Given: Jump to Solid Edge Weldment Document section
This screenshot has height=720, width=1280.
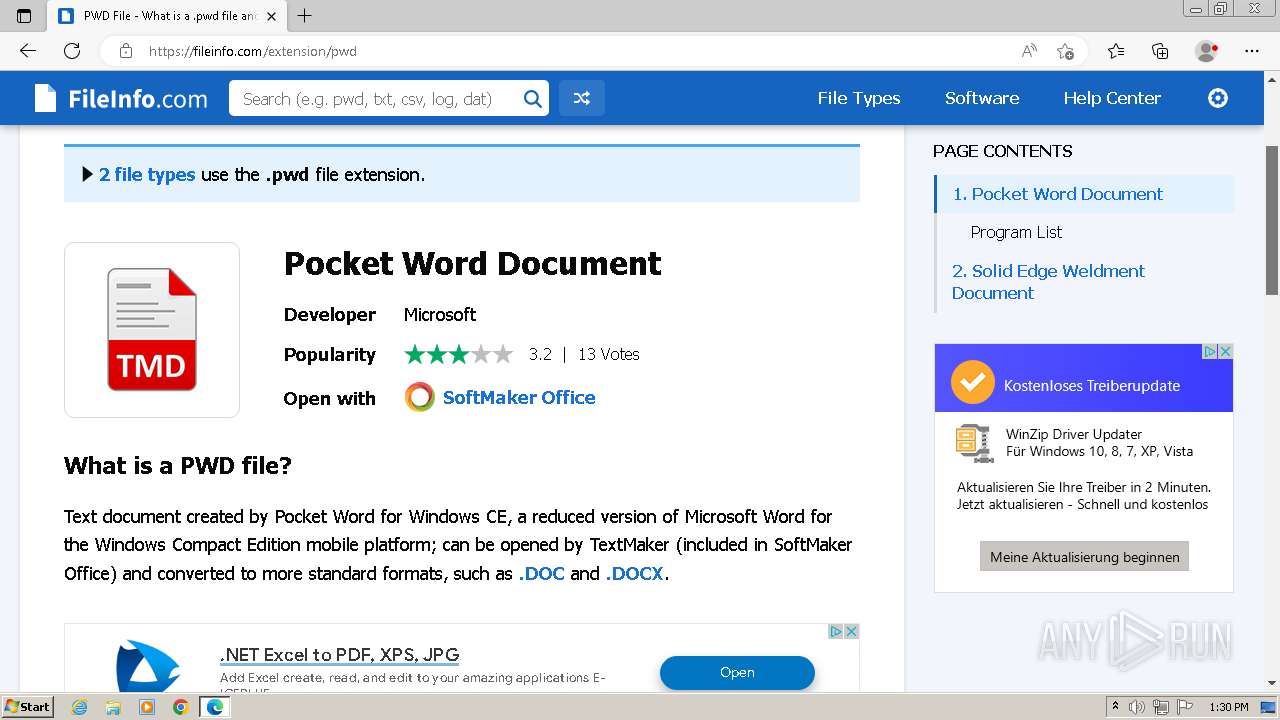Looking at the screenshot, I should (x=1048, y=282).
